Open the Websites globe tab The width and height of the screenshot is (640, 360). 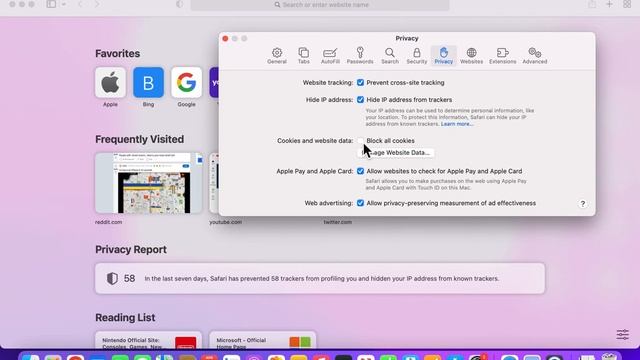pyautogui.click(x=471, y=56)
